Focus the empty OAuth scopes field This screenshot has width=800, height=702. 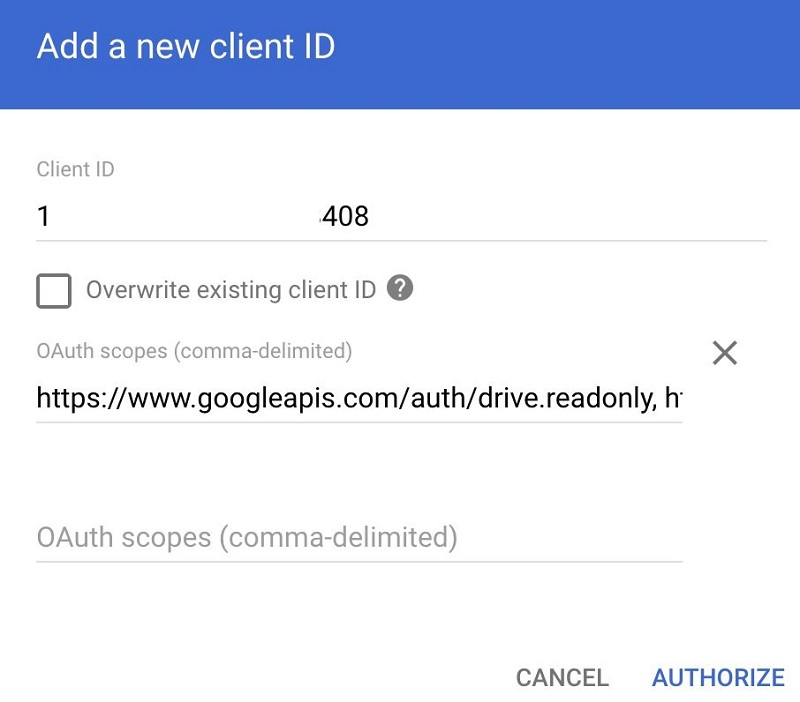click(359, 538)
